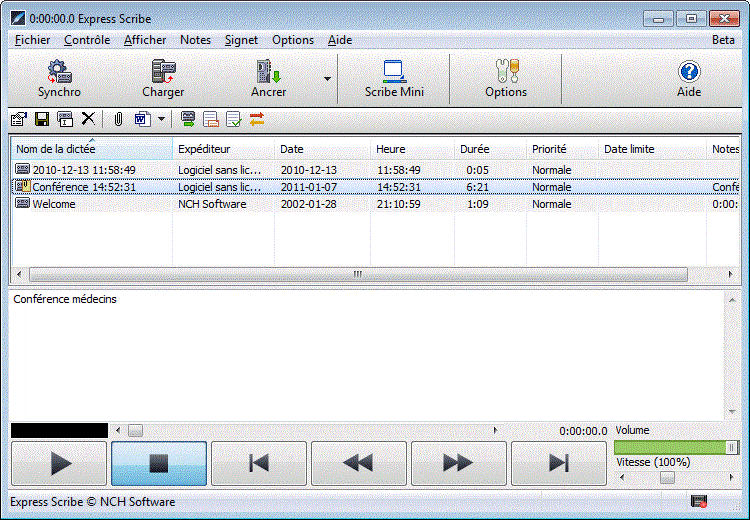
Task: Sort by Expéditeur column header
Action: [x=223, y=149]
